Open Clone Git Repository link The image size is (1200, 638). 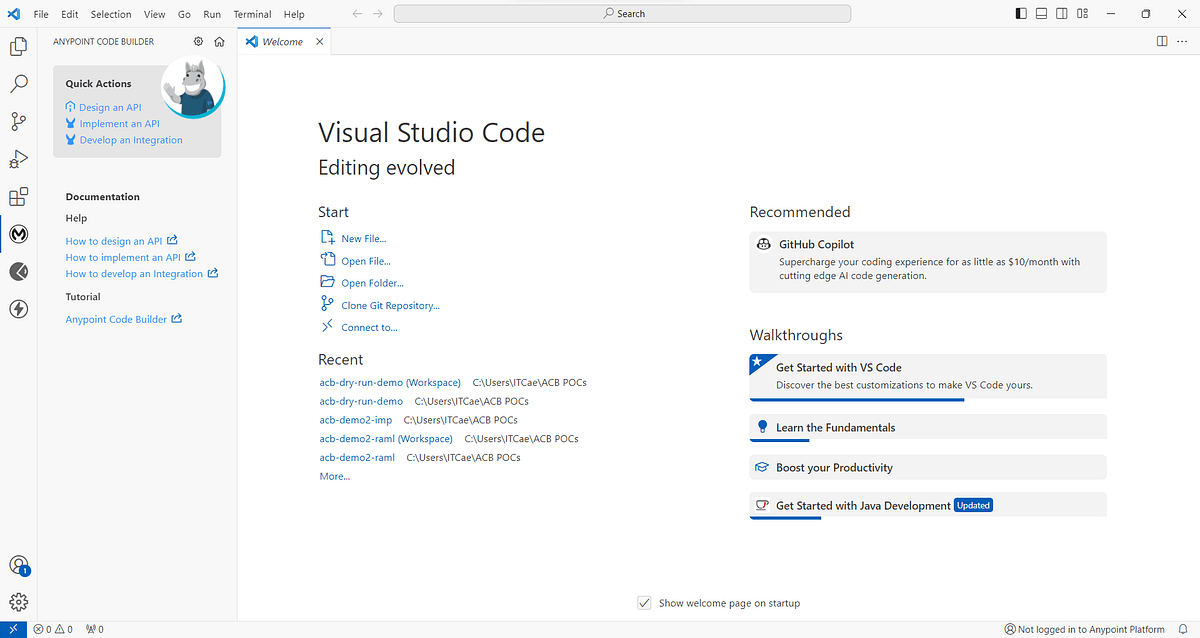tap(391, 305)
